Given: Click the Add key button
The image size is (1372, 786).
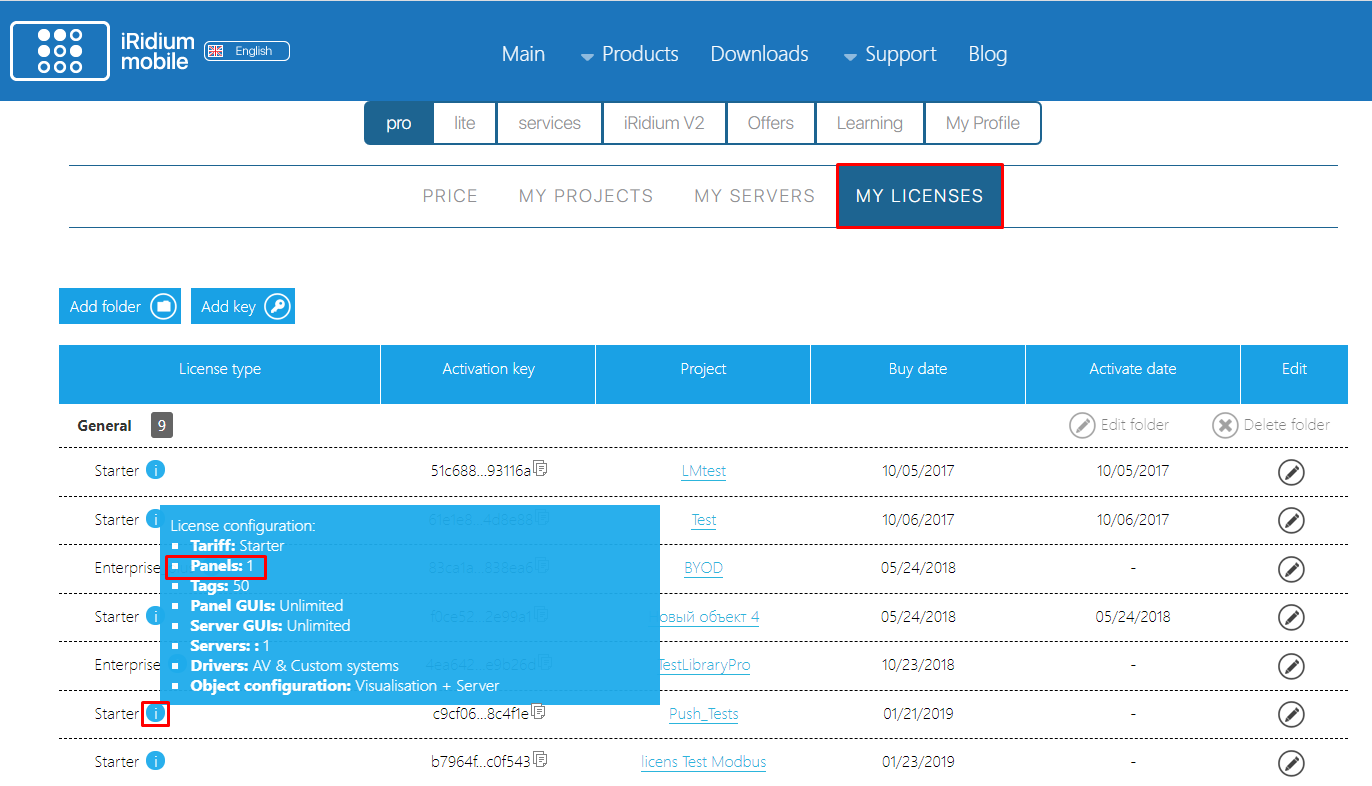Looking at the screenshot, I should [242, 307].
